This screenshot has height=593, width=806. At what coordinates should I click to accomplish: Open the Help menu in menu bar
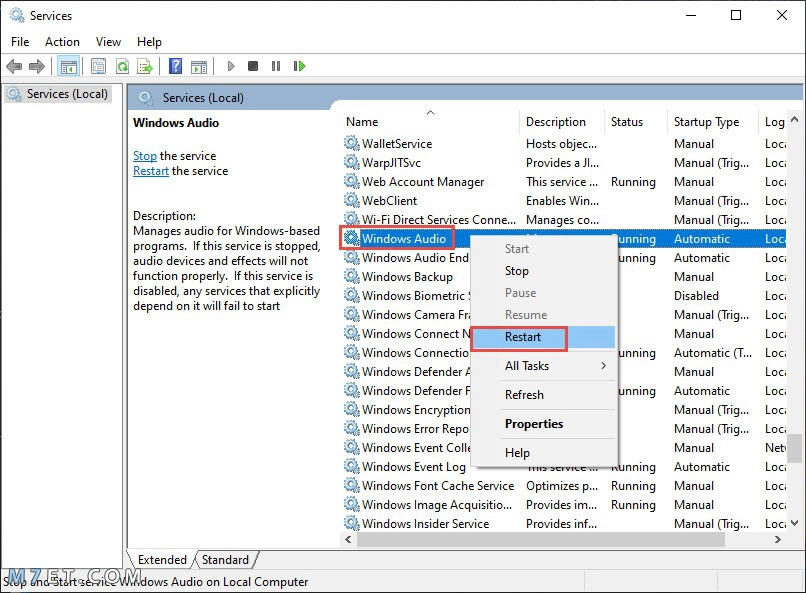(149, 42)
